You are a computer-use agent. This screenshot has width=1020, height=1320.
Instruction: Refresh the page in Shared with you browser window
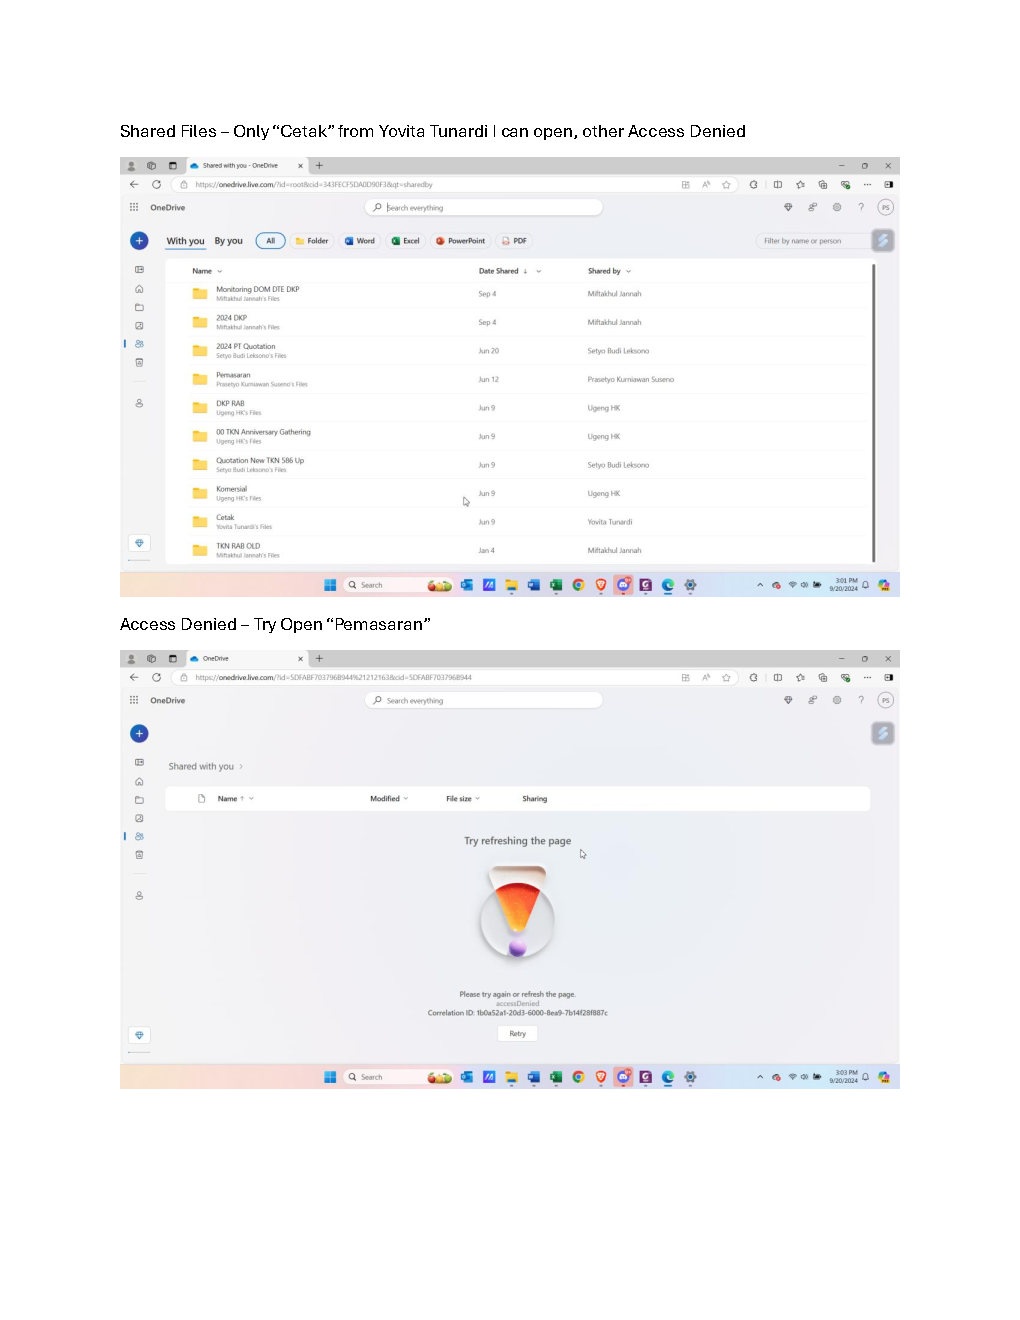[x=156, y=184]
